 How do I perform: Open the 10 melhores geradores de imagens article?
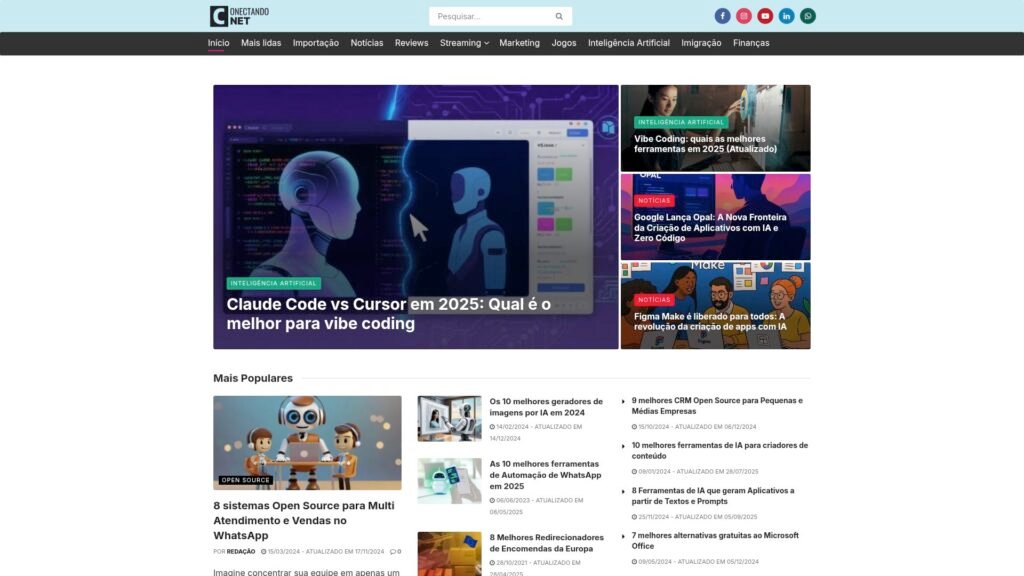(x=546, y=407)
